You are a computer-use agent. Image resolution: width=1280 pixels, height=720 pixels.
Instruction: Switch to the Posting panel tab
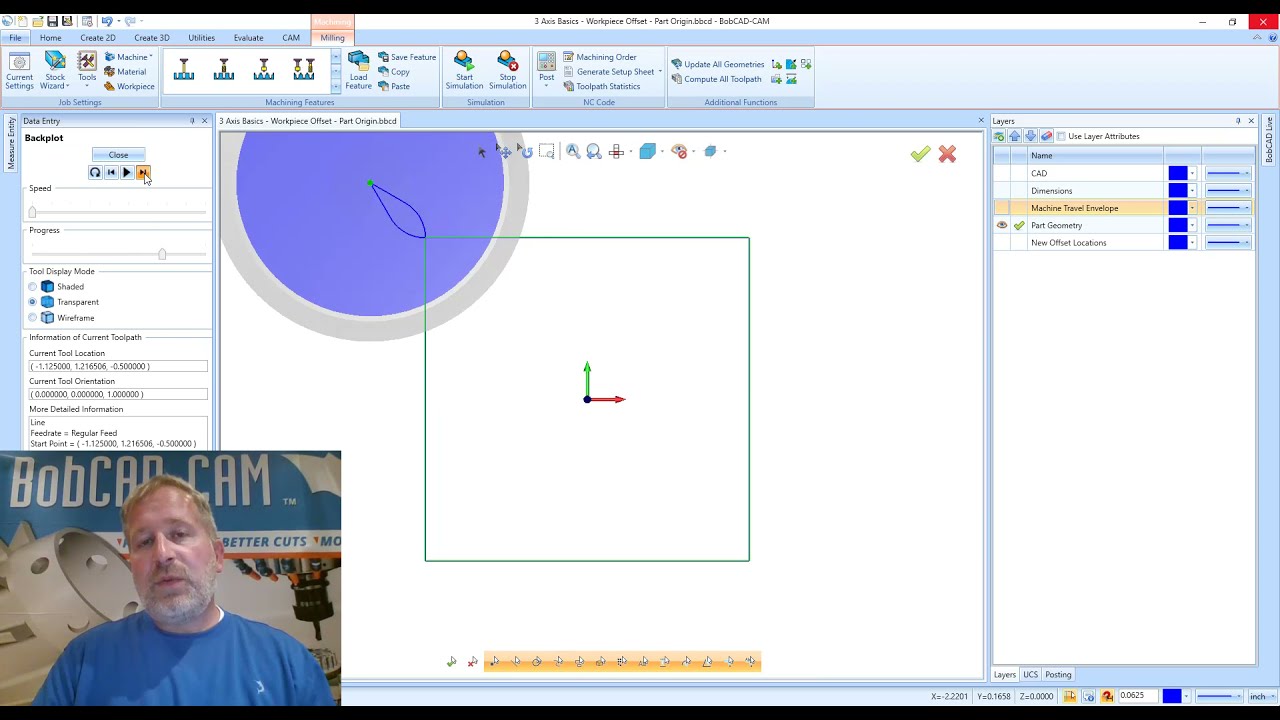(1058, 675)
